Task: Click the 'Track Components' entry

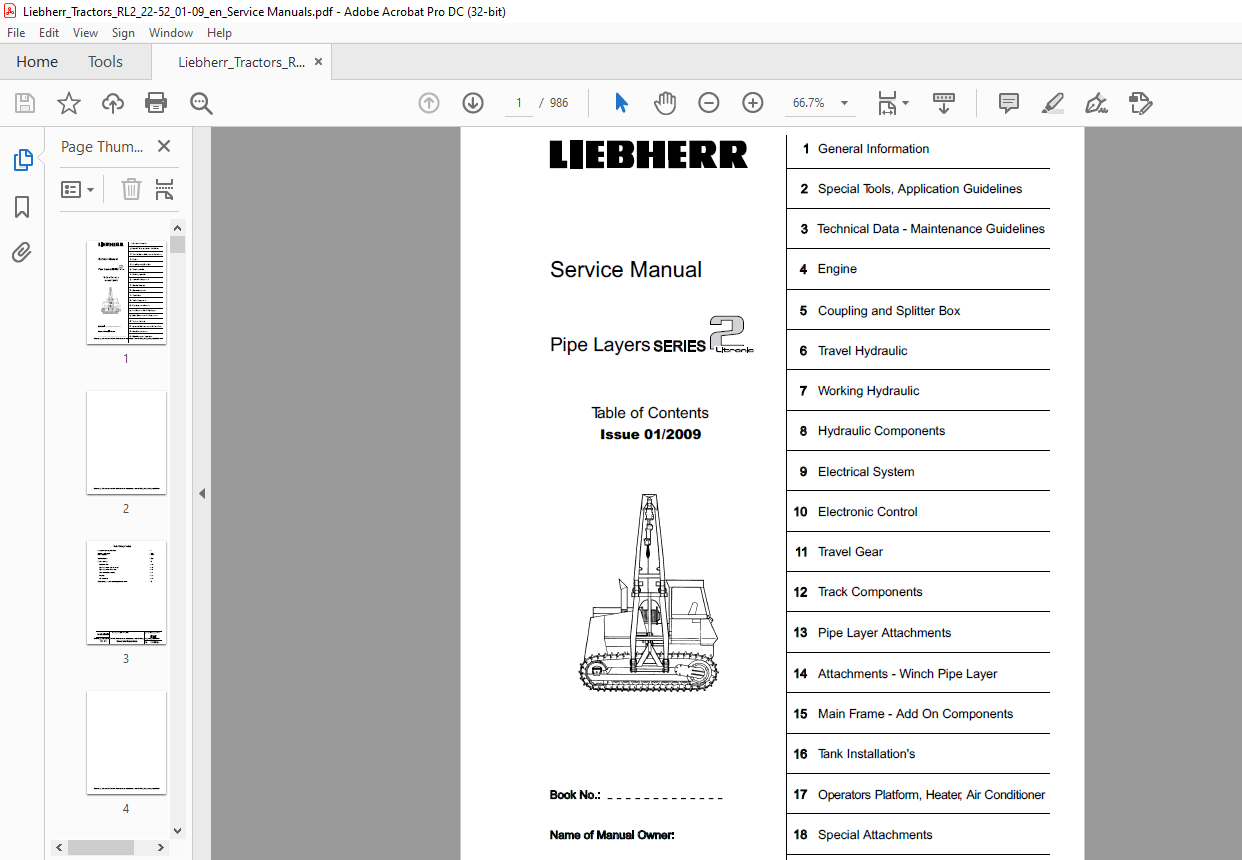Action: pos(870,592)
